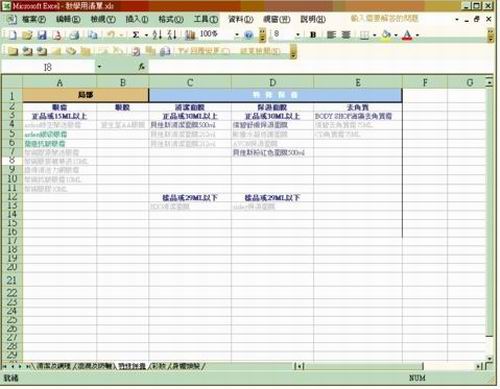Open the 編輯(E) menu

point(68,19)
